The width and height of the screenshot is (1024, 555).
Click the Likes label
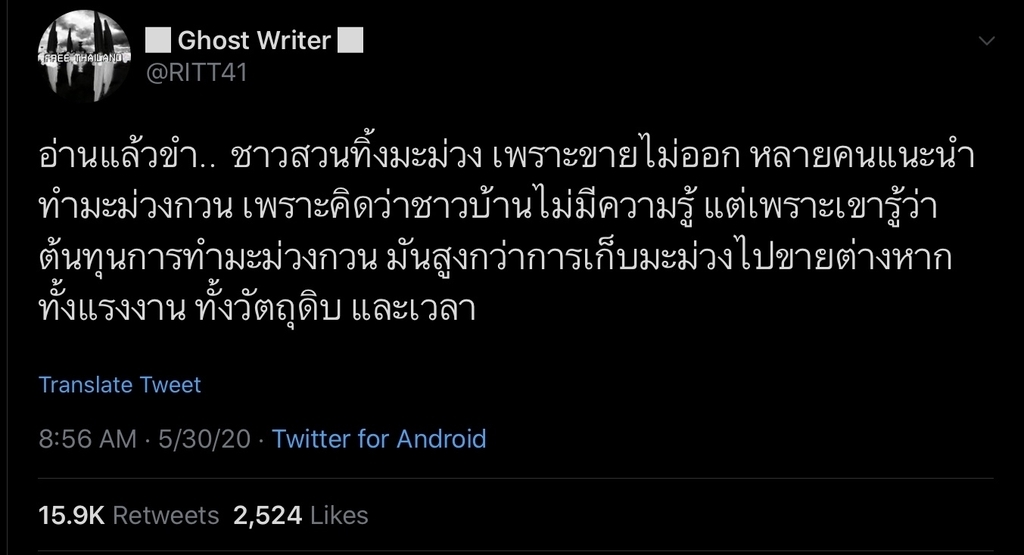(x=339, y=515)
